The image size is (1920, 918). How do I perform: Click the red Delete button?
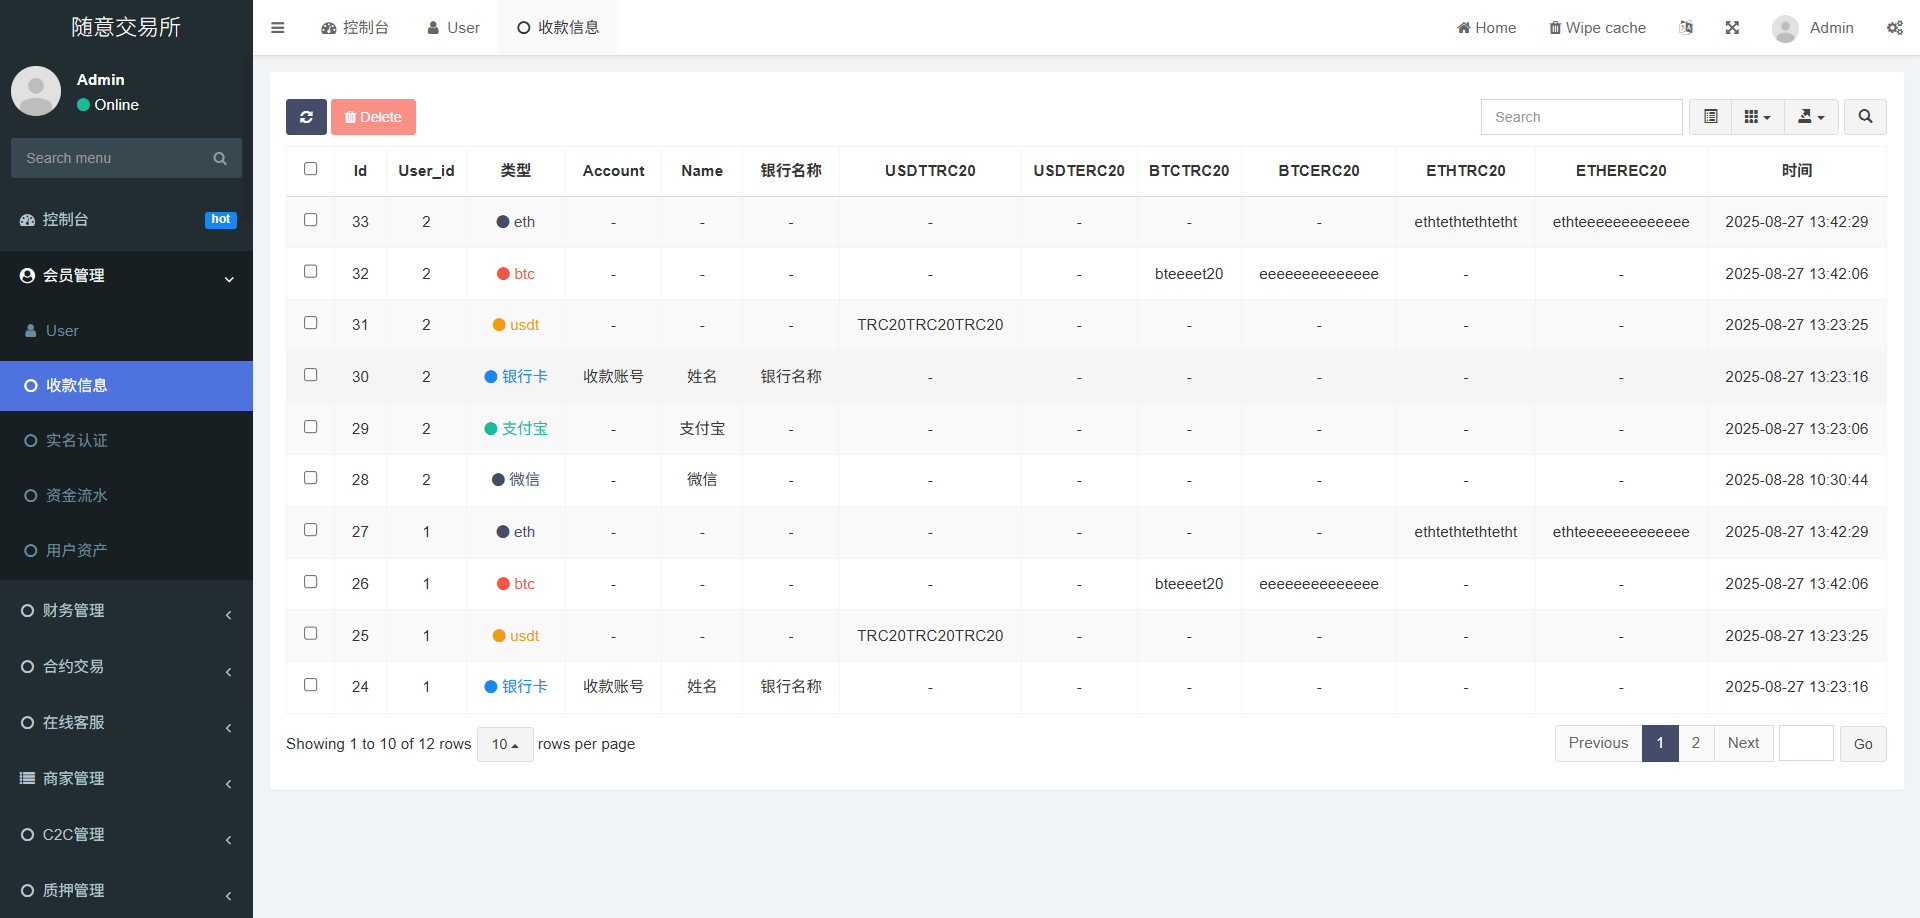(373, 117)
